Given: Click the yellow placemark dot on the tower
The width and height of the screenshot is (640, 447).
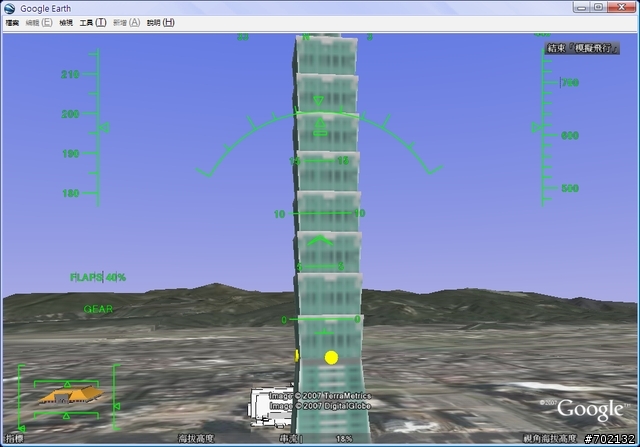Looking at the screenshot, I should (x=331, y=358).
